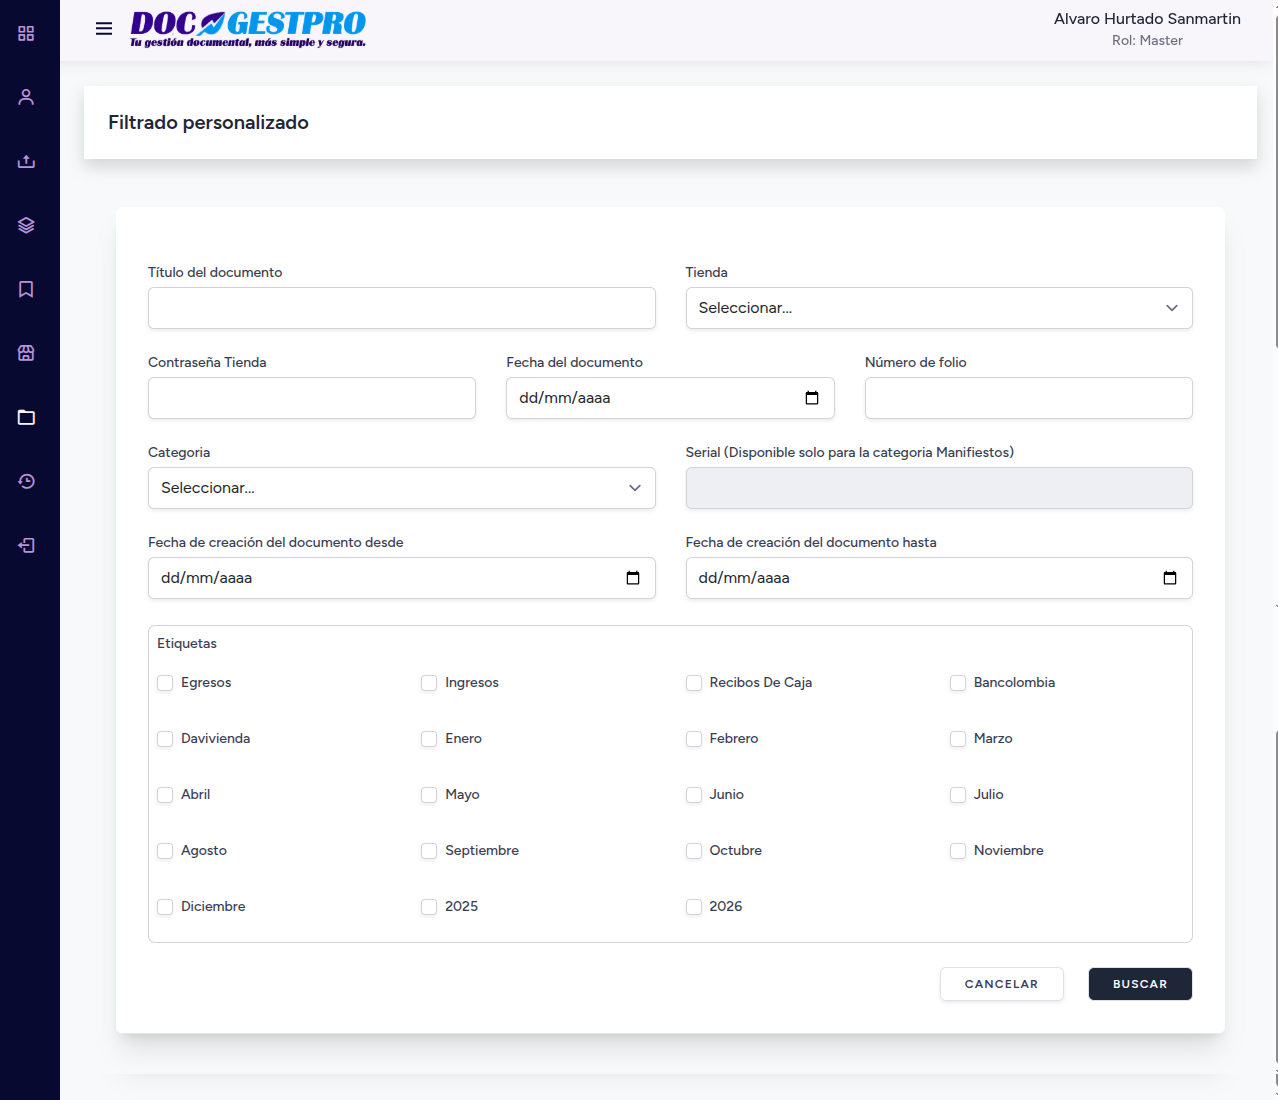This screenshot has width=1278, height=1100.
Task: Check the Ingresos tag
Action: pos(429,683)
